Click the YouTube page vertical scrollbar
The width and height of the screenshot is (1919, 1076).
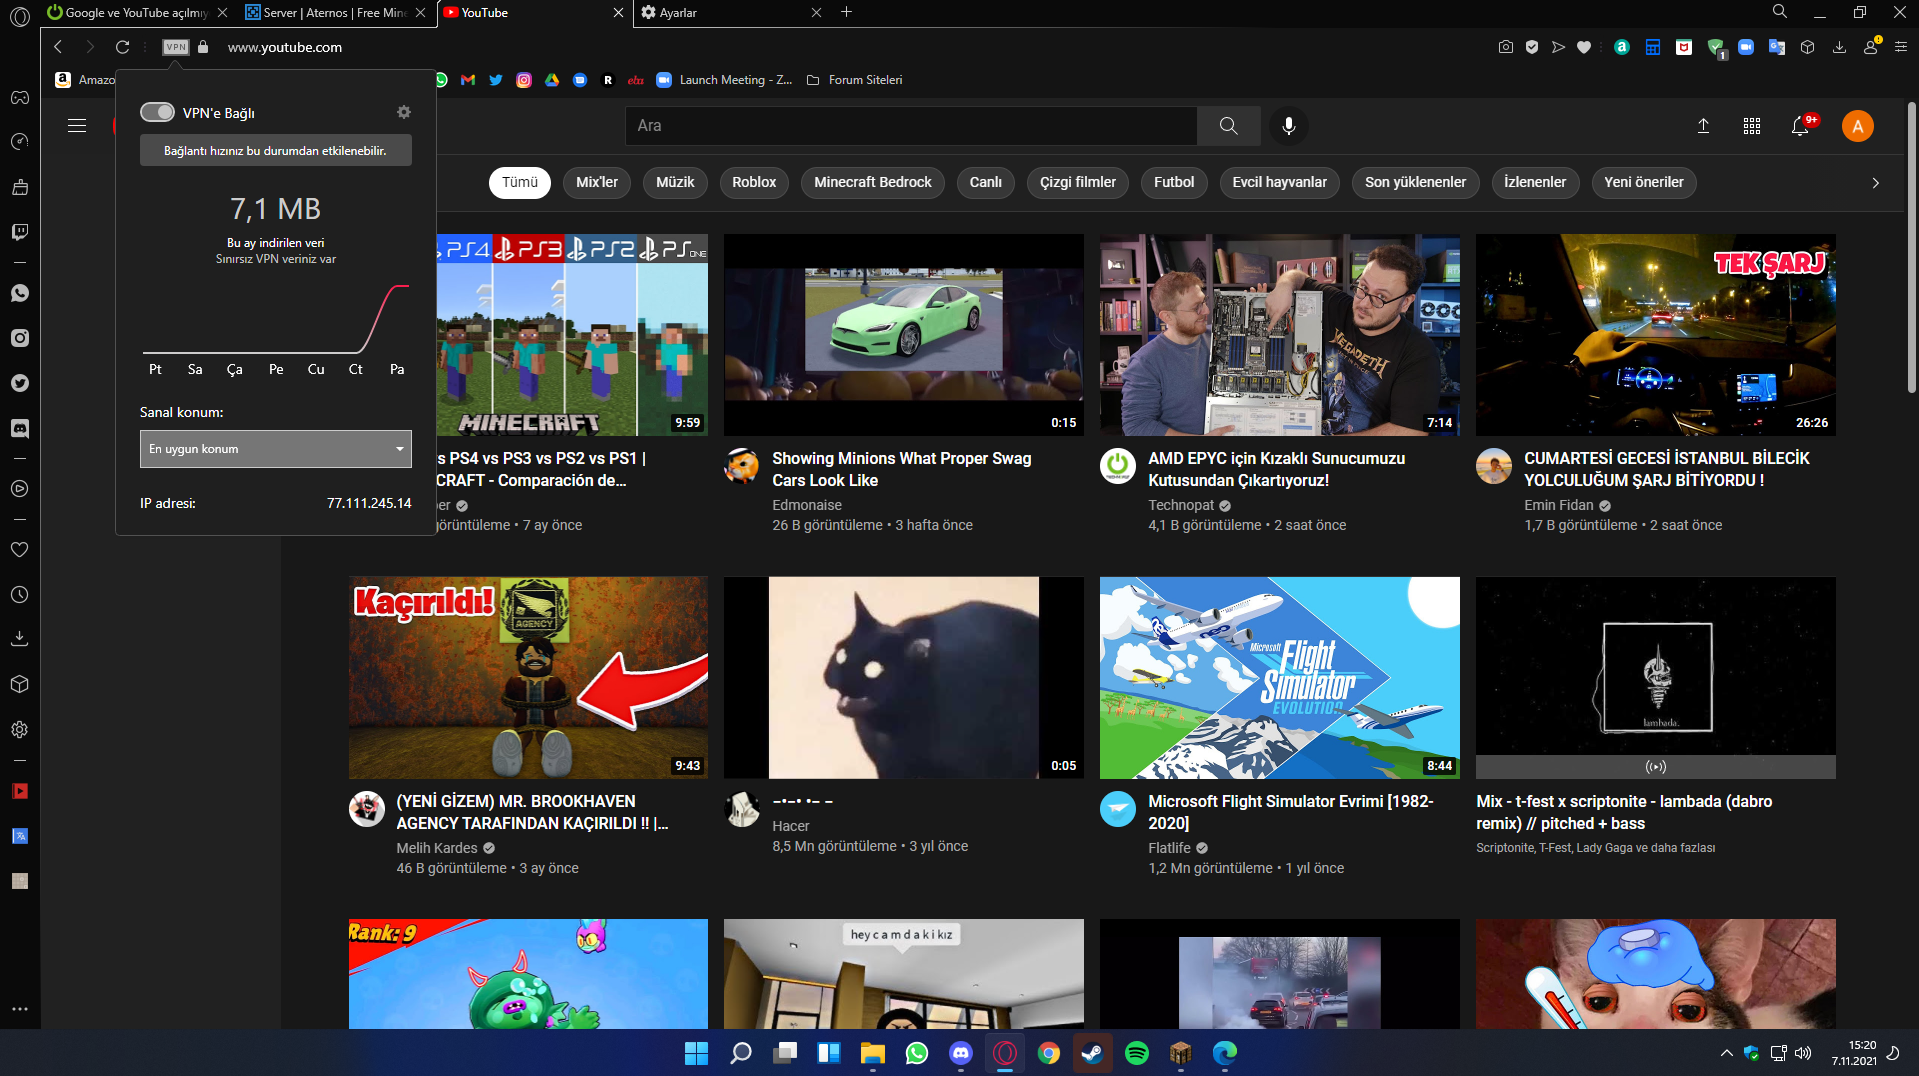coord(1911,248)
